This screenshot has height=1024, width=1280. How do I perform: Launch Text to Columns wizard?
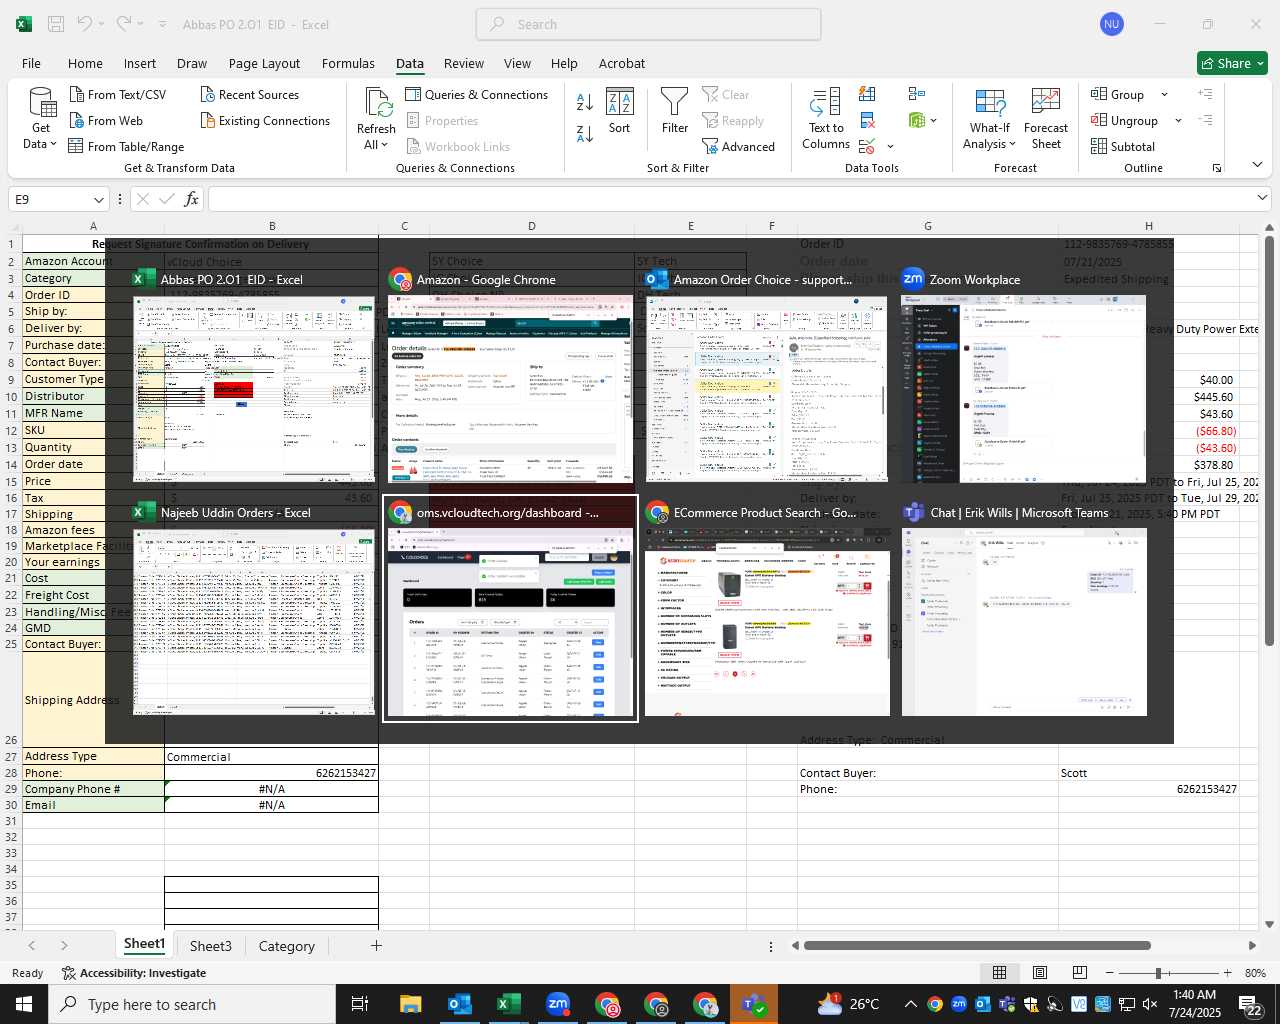click(x=826, y=118)
